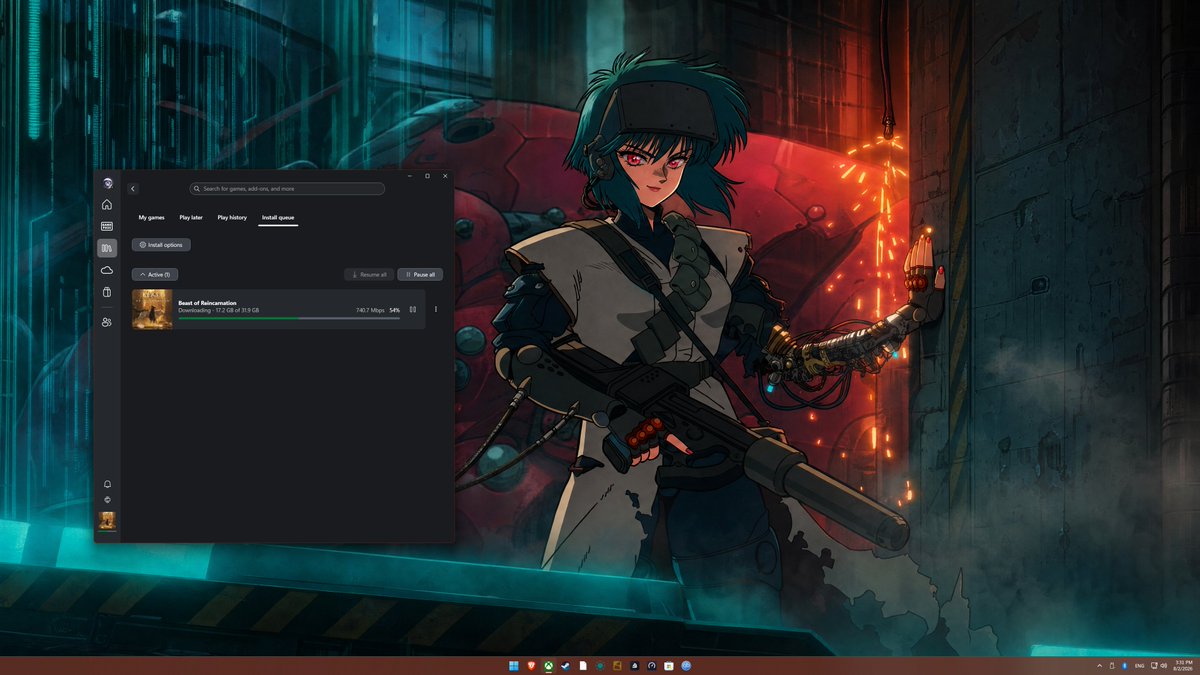Click the 54% progress value
This screenshot has width=1200, height=675.
click(395, 311)
